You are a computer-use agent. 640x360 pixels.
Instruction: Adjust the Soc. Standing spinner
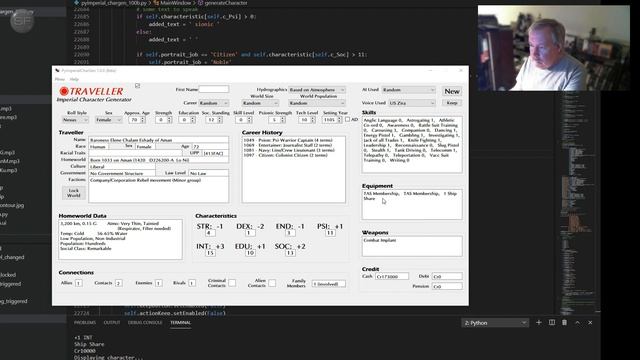(214, 120)
